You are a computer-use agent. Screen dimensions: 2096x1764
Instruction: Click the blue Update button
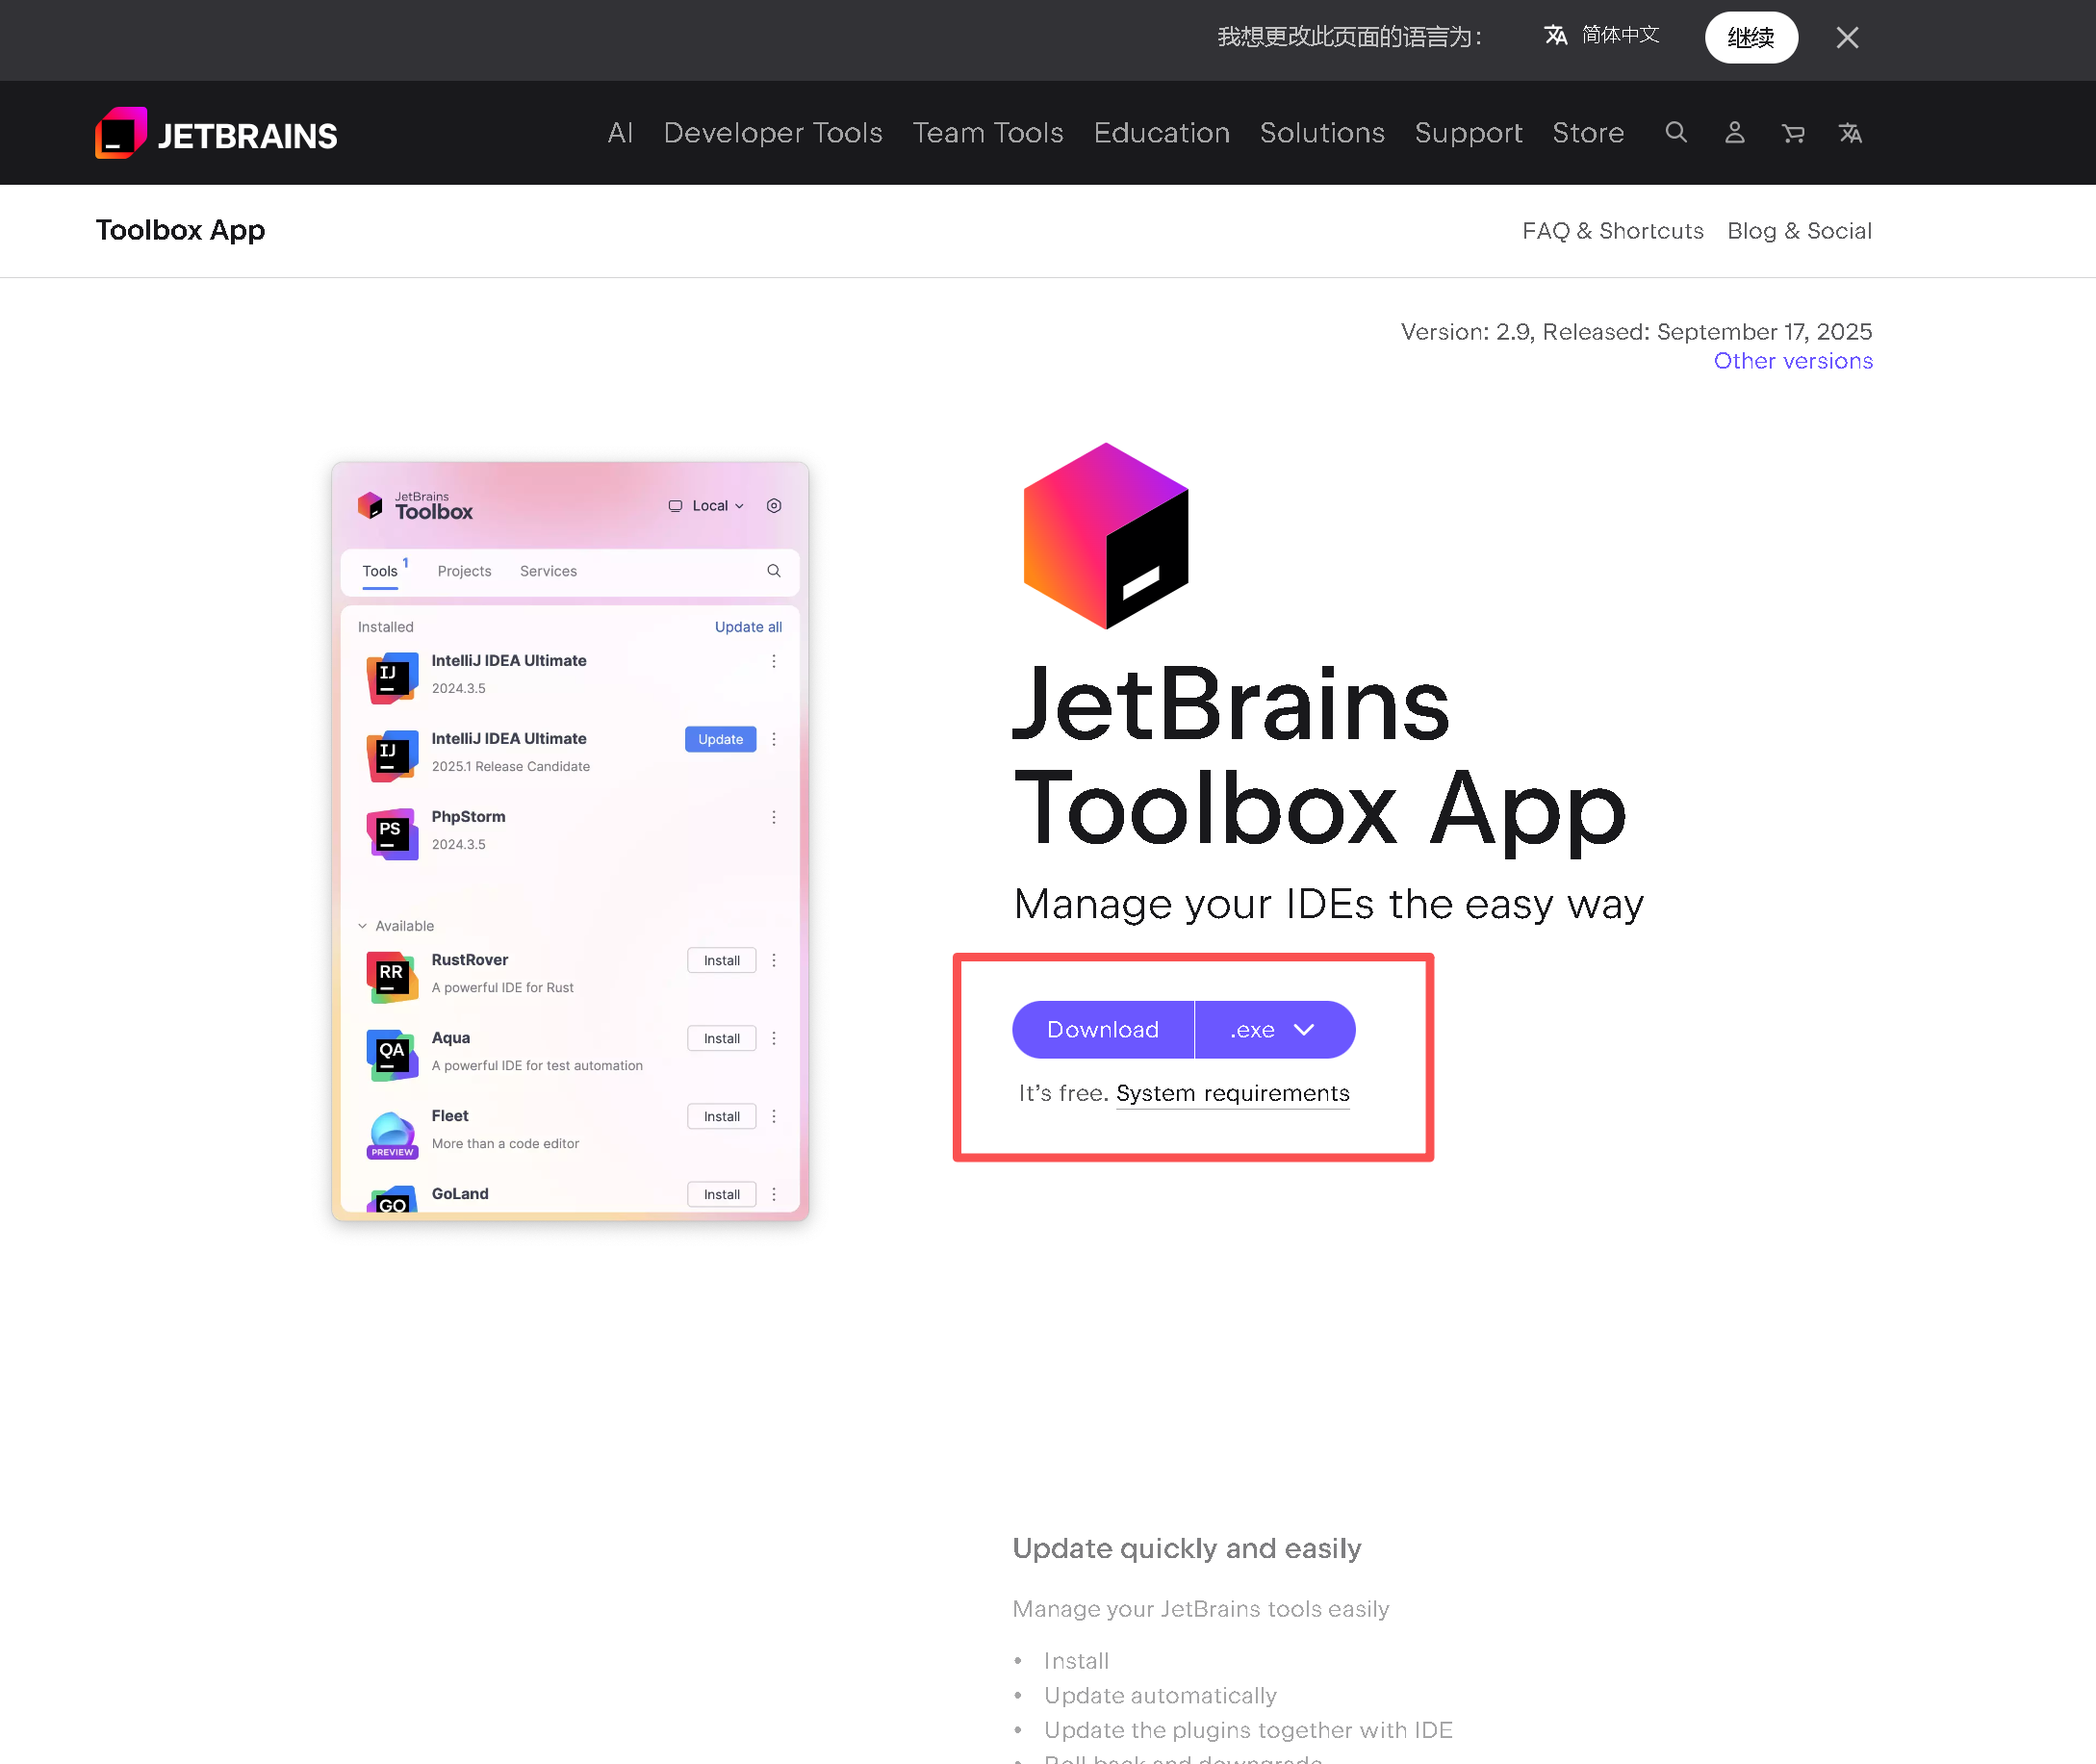tap(720, 740)
